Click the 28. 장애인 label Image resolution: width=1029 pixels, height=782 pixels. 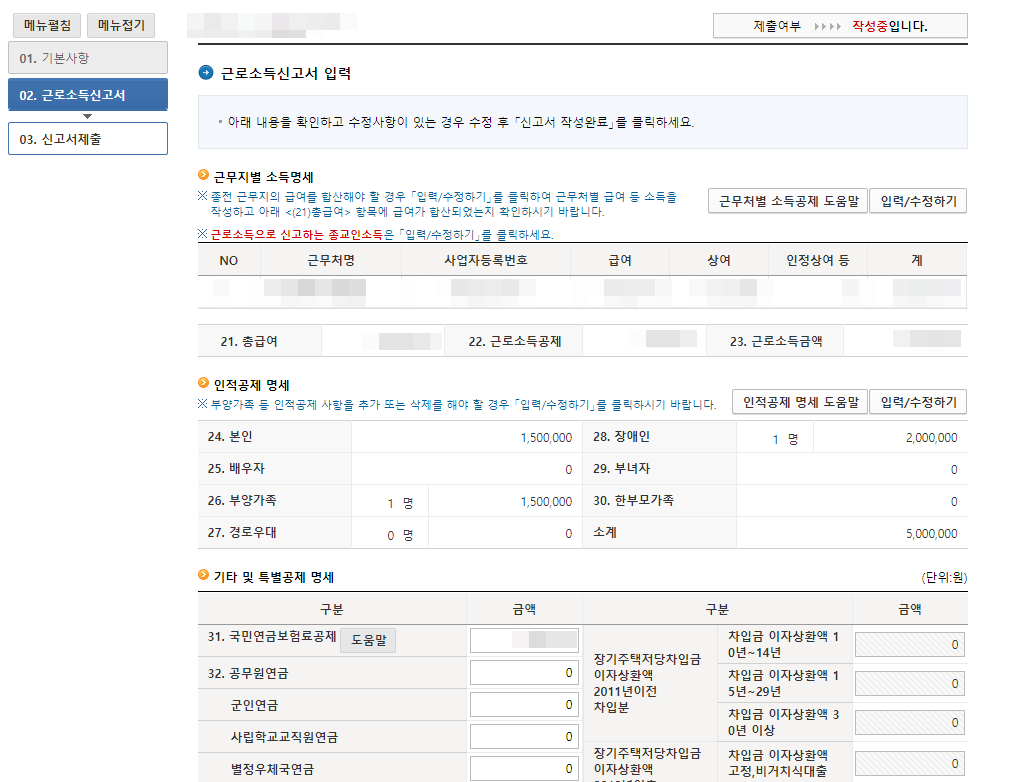point(621,436)
